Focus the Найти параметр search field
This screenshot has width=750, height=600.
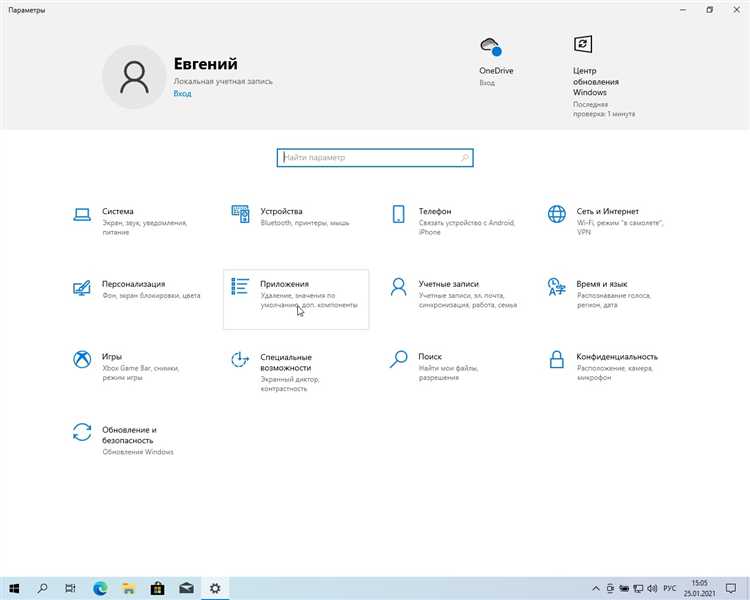(x=375, y=157)
